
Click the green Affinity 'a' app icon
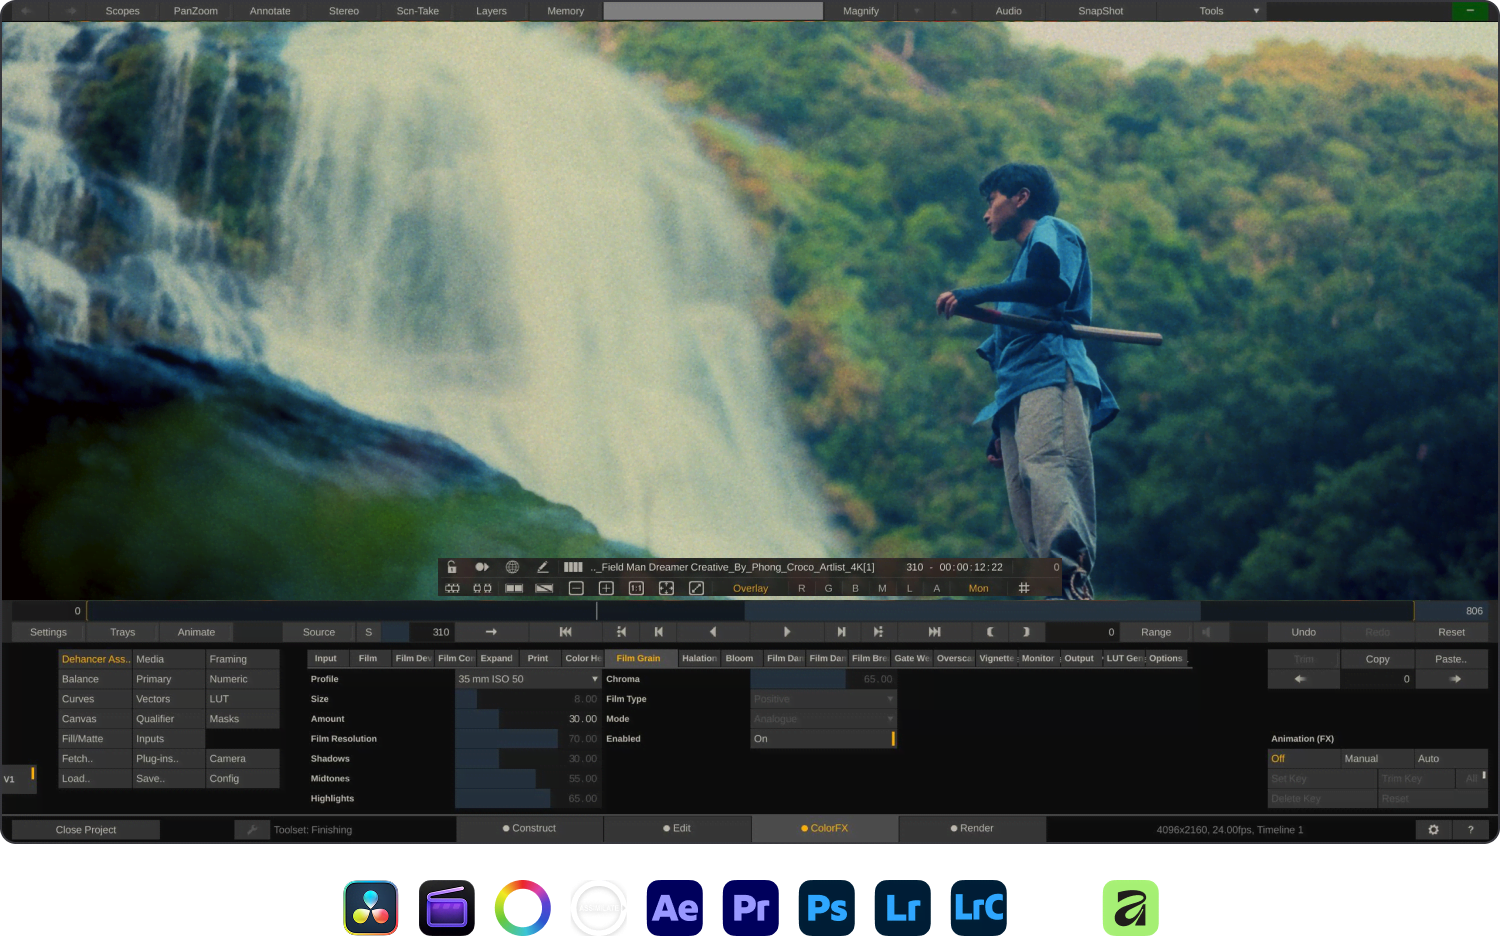click(1131, 908)
